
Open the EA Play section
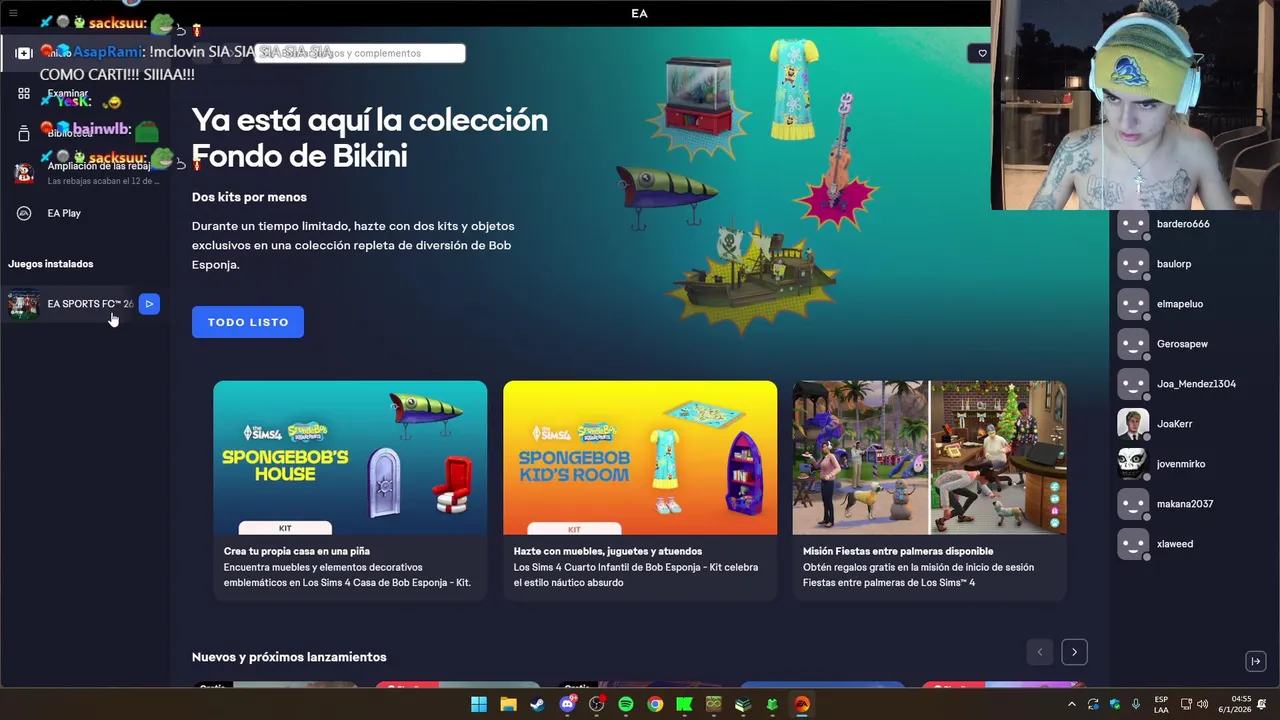pos(64,213)
